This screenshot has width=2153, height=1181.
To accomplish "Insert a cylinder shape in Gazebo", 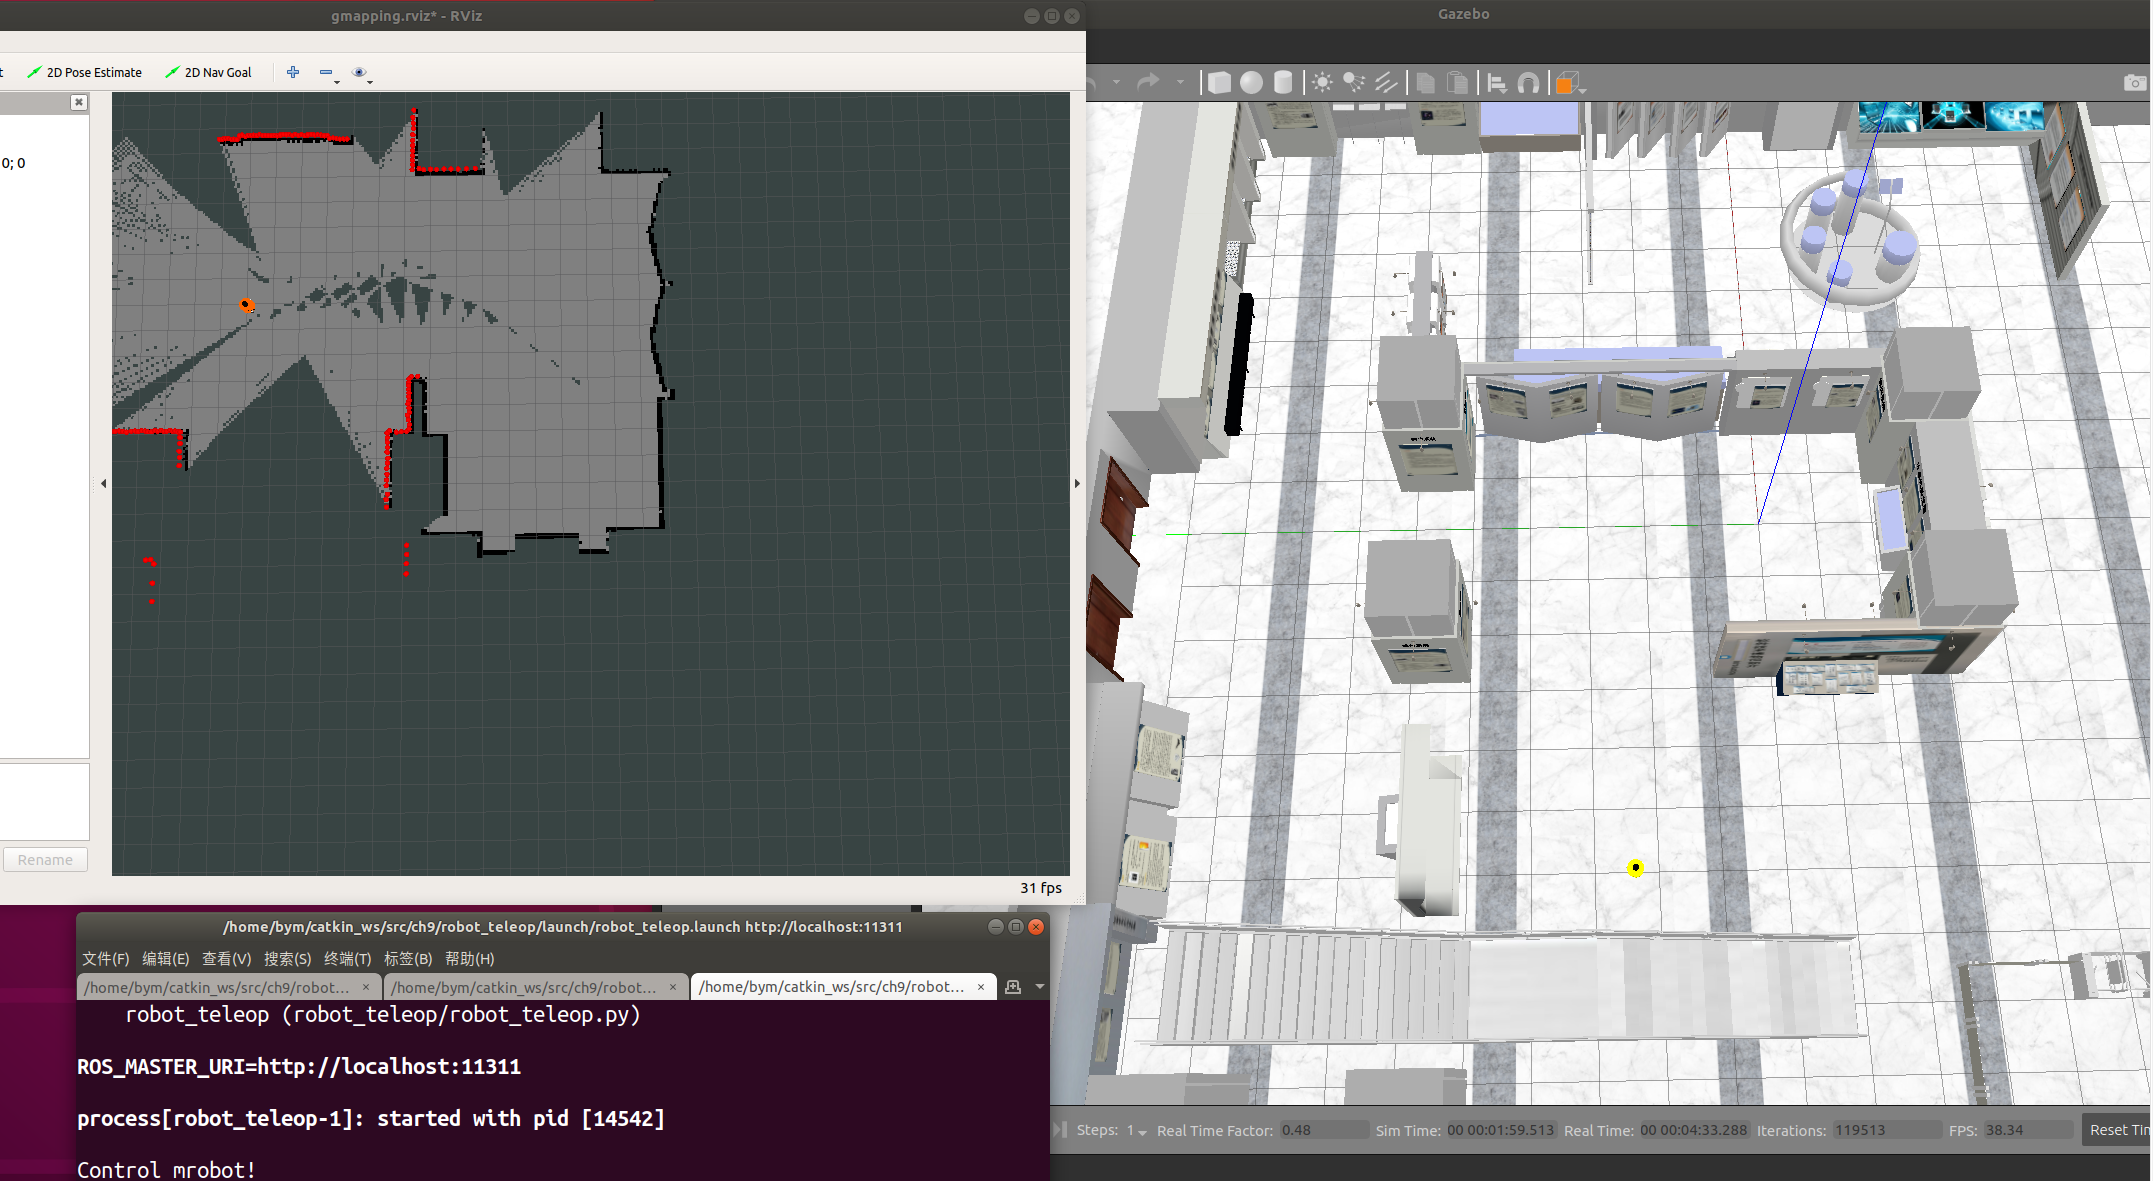I will [x=1283, y=83].
